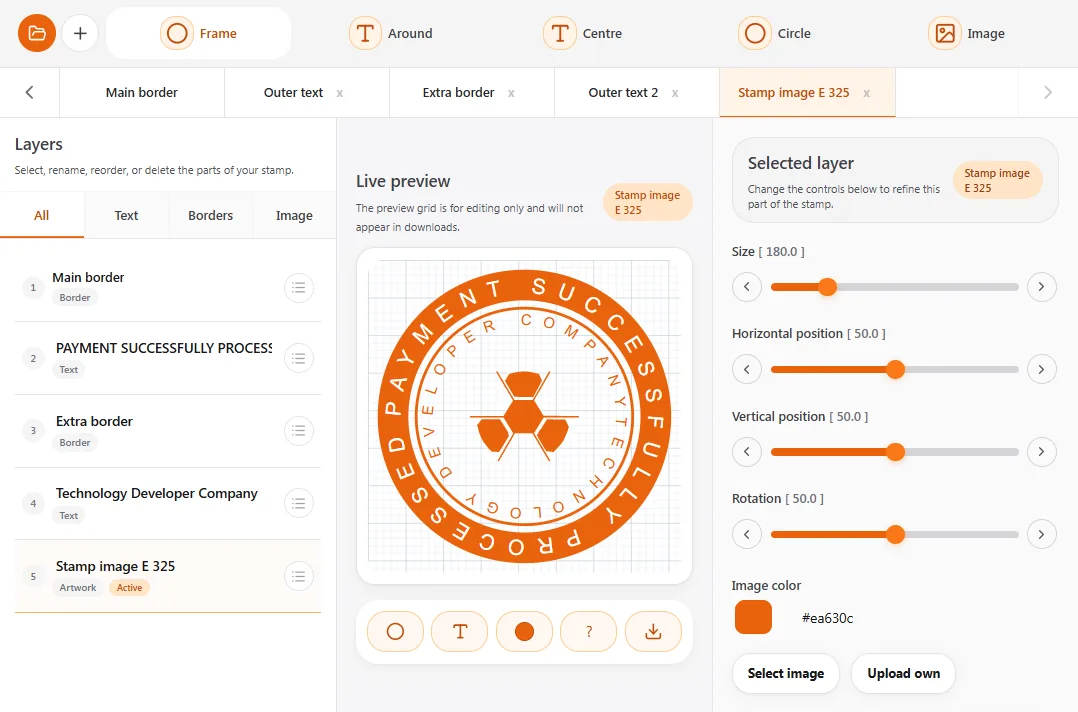Show All layers filter
Image resolution: width=1078 pixels, height=712 pixels.
click(x=42, y=215)
